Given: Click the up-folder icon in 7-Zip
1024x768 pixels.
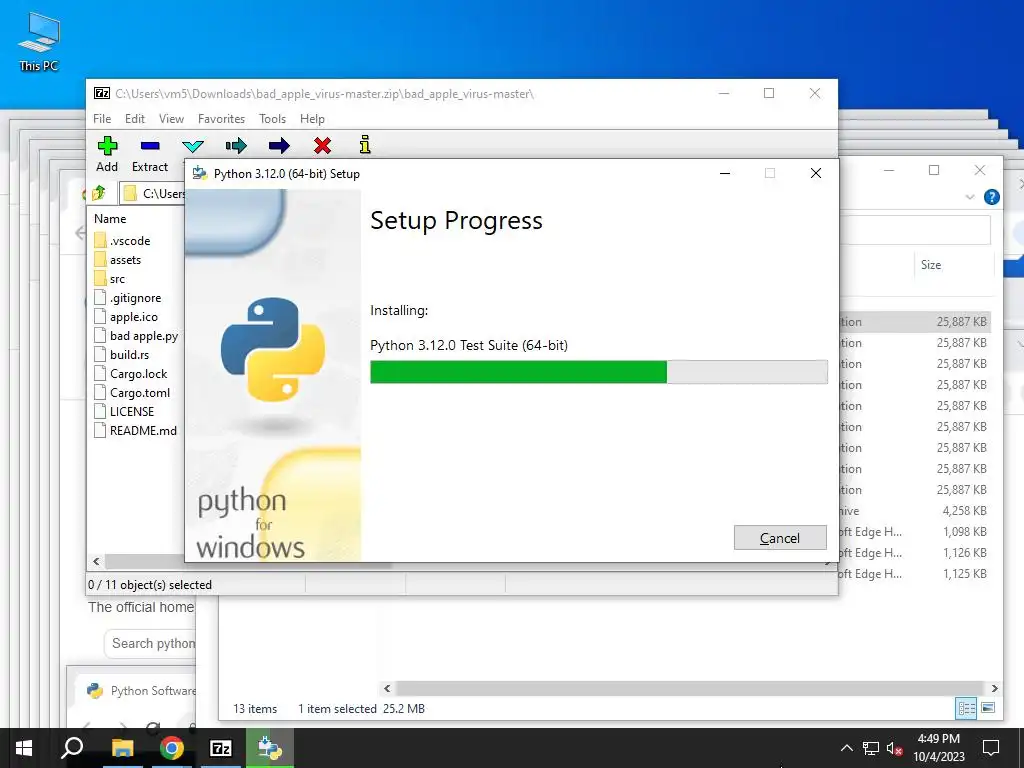Looking at the screenshot, I should click(98, 193).
